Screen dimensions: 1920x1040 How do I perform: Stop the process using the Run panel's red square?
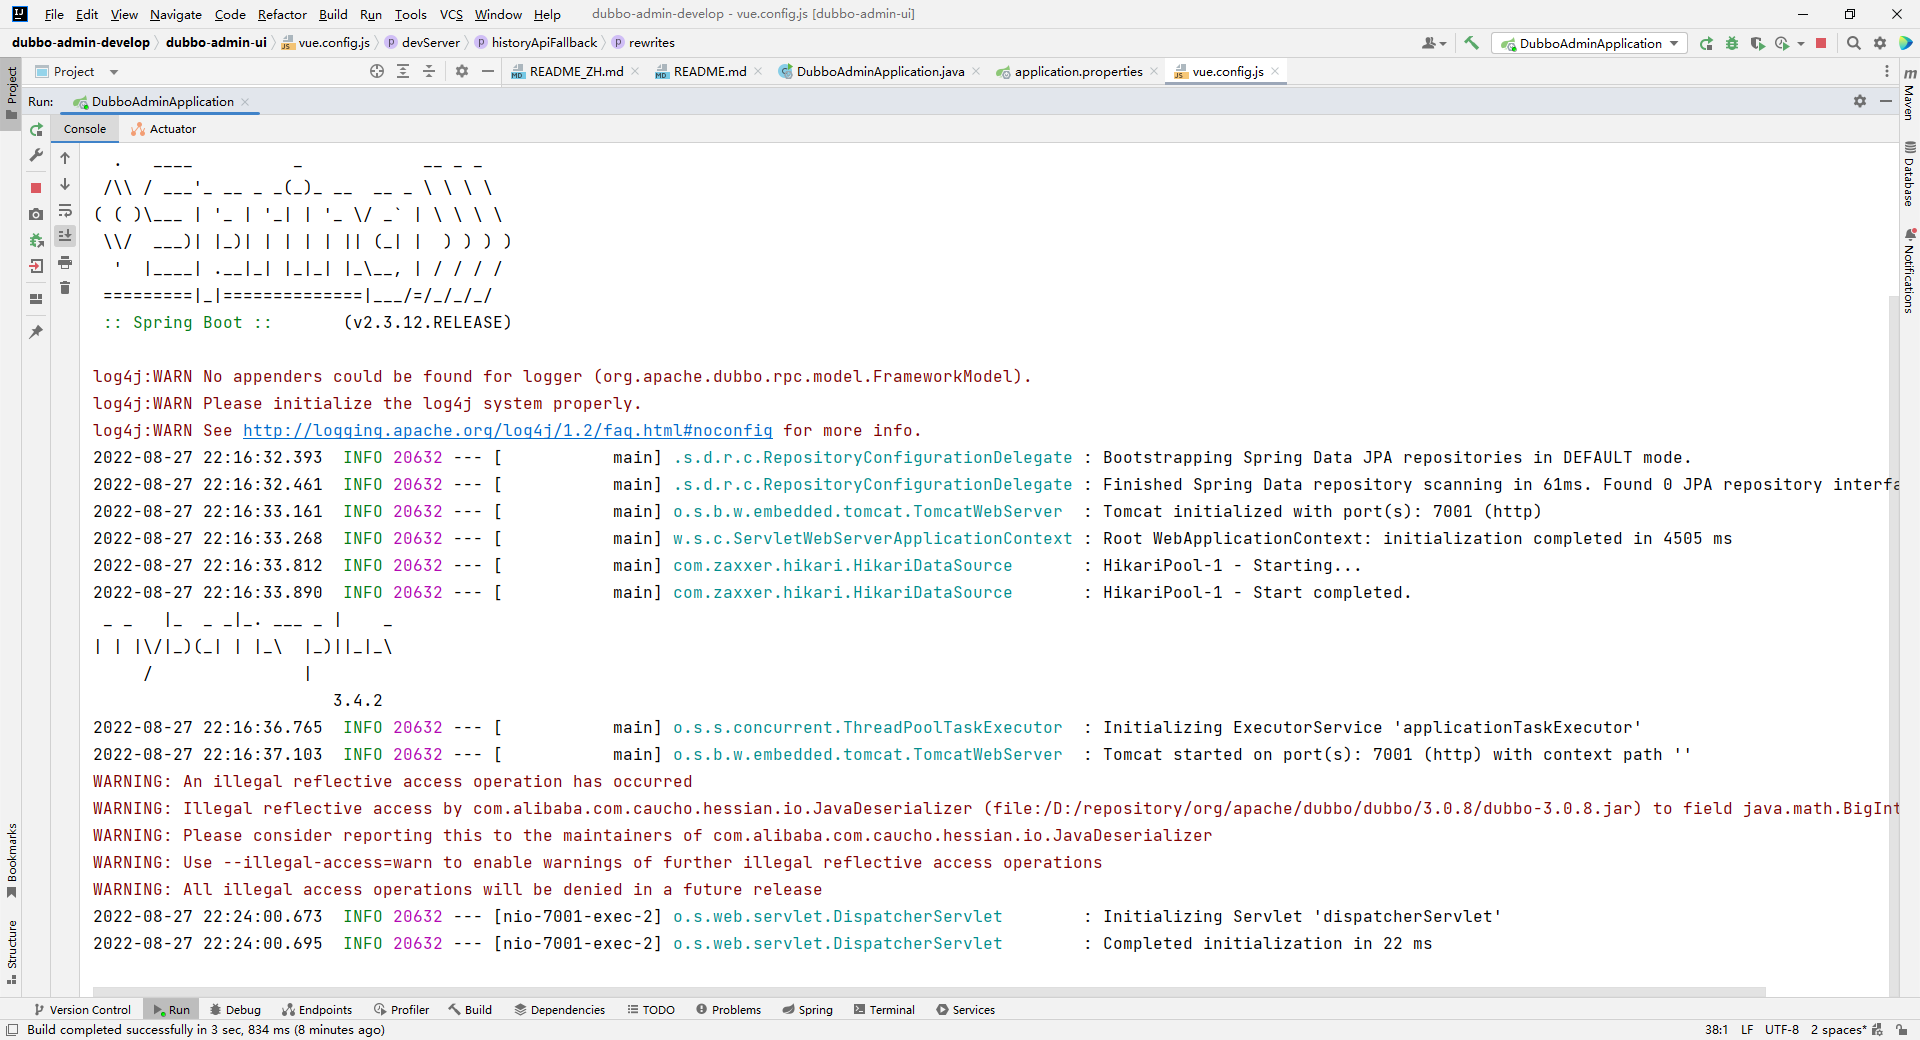click(36, 188)
